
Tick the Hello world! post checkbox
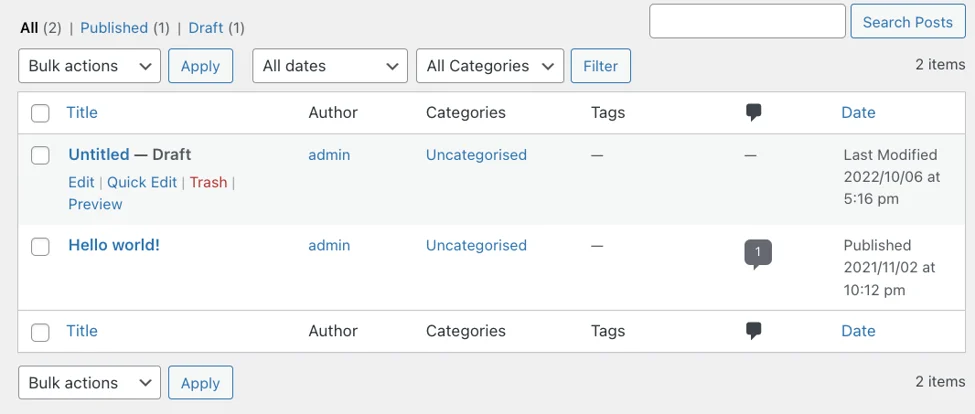point(40,246)
